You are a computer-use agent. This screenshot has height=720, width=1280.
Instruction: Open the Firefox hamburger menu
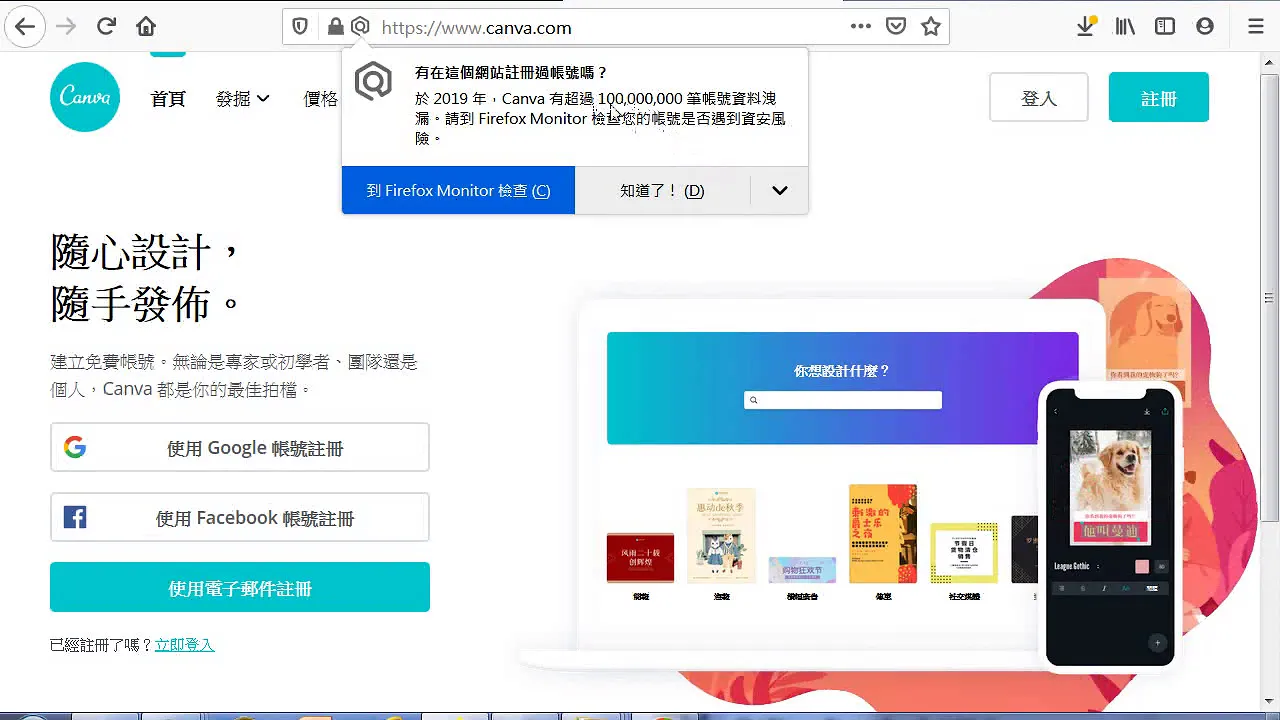[x=1256, y=27]
